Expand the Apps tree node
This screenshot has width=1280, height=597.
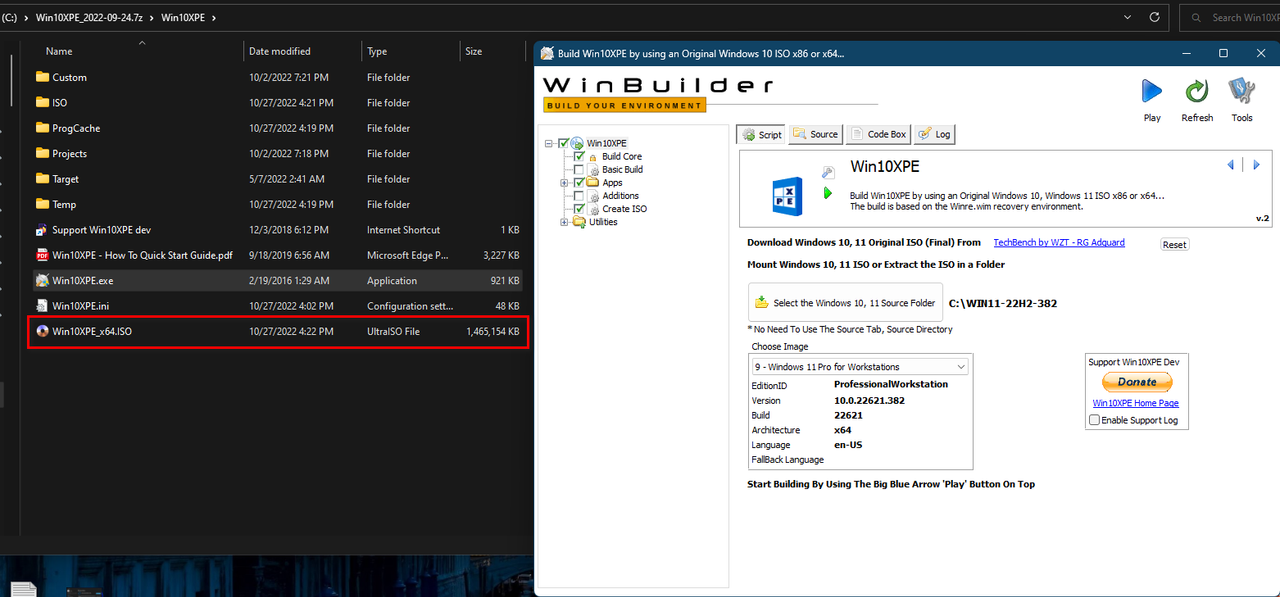[565, 182]
